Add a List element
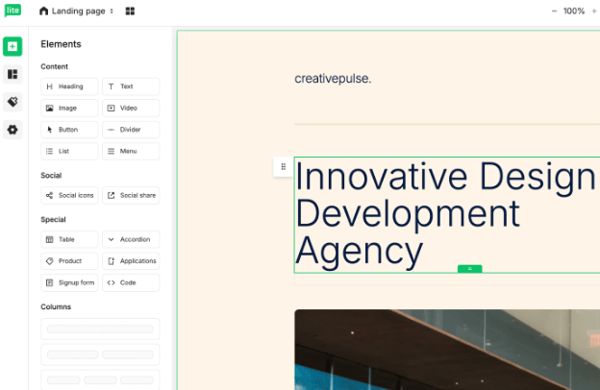 [x=69, y=151]
